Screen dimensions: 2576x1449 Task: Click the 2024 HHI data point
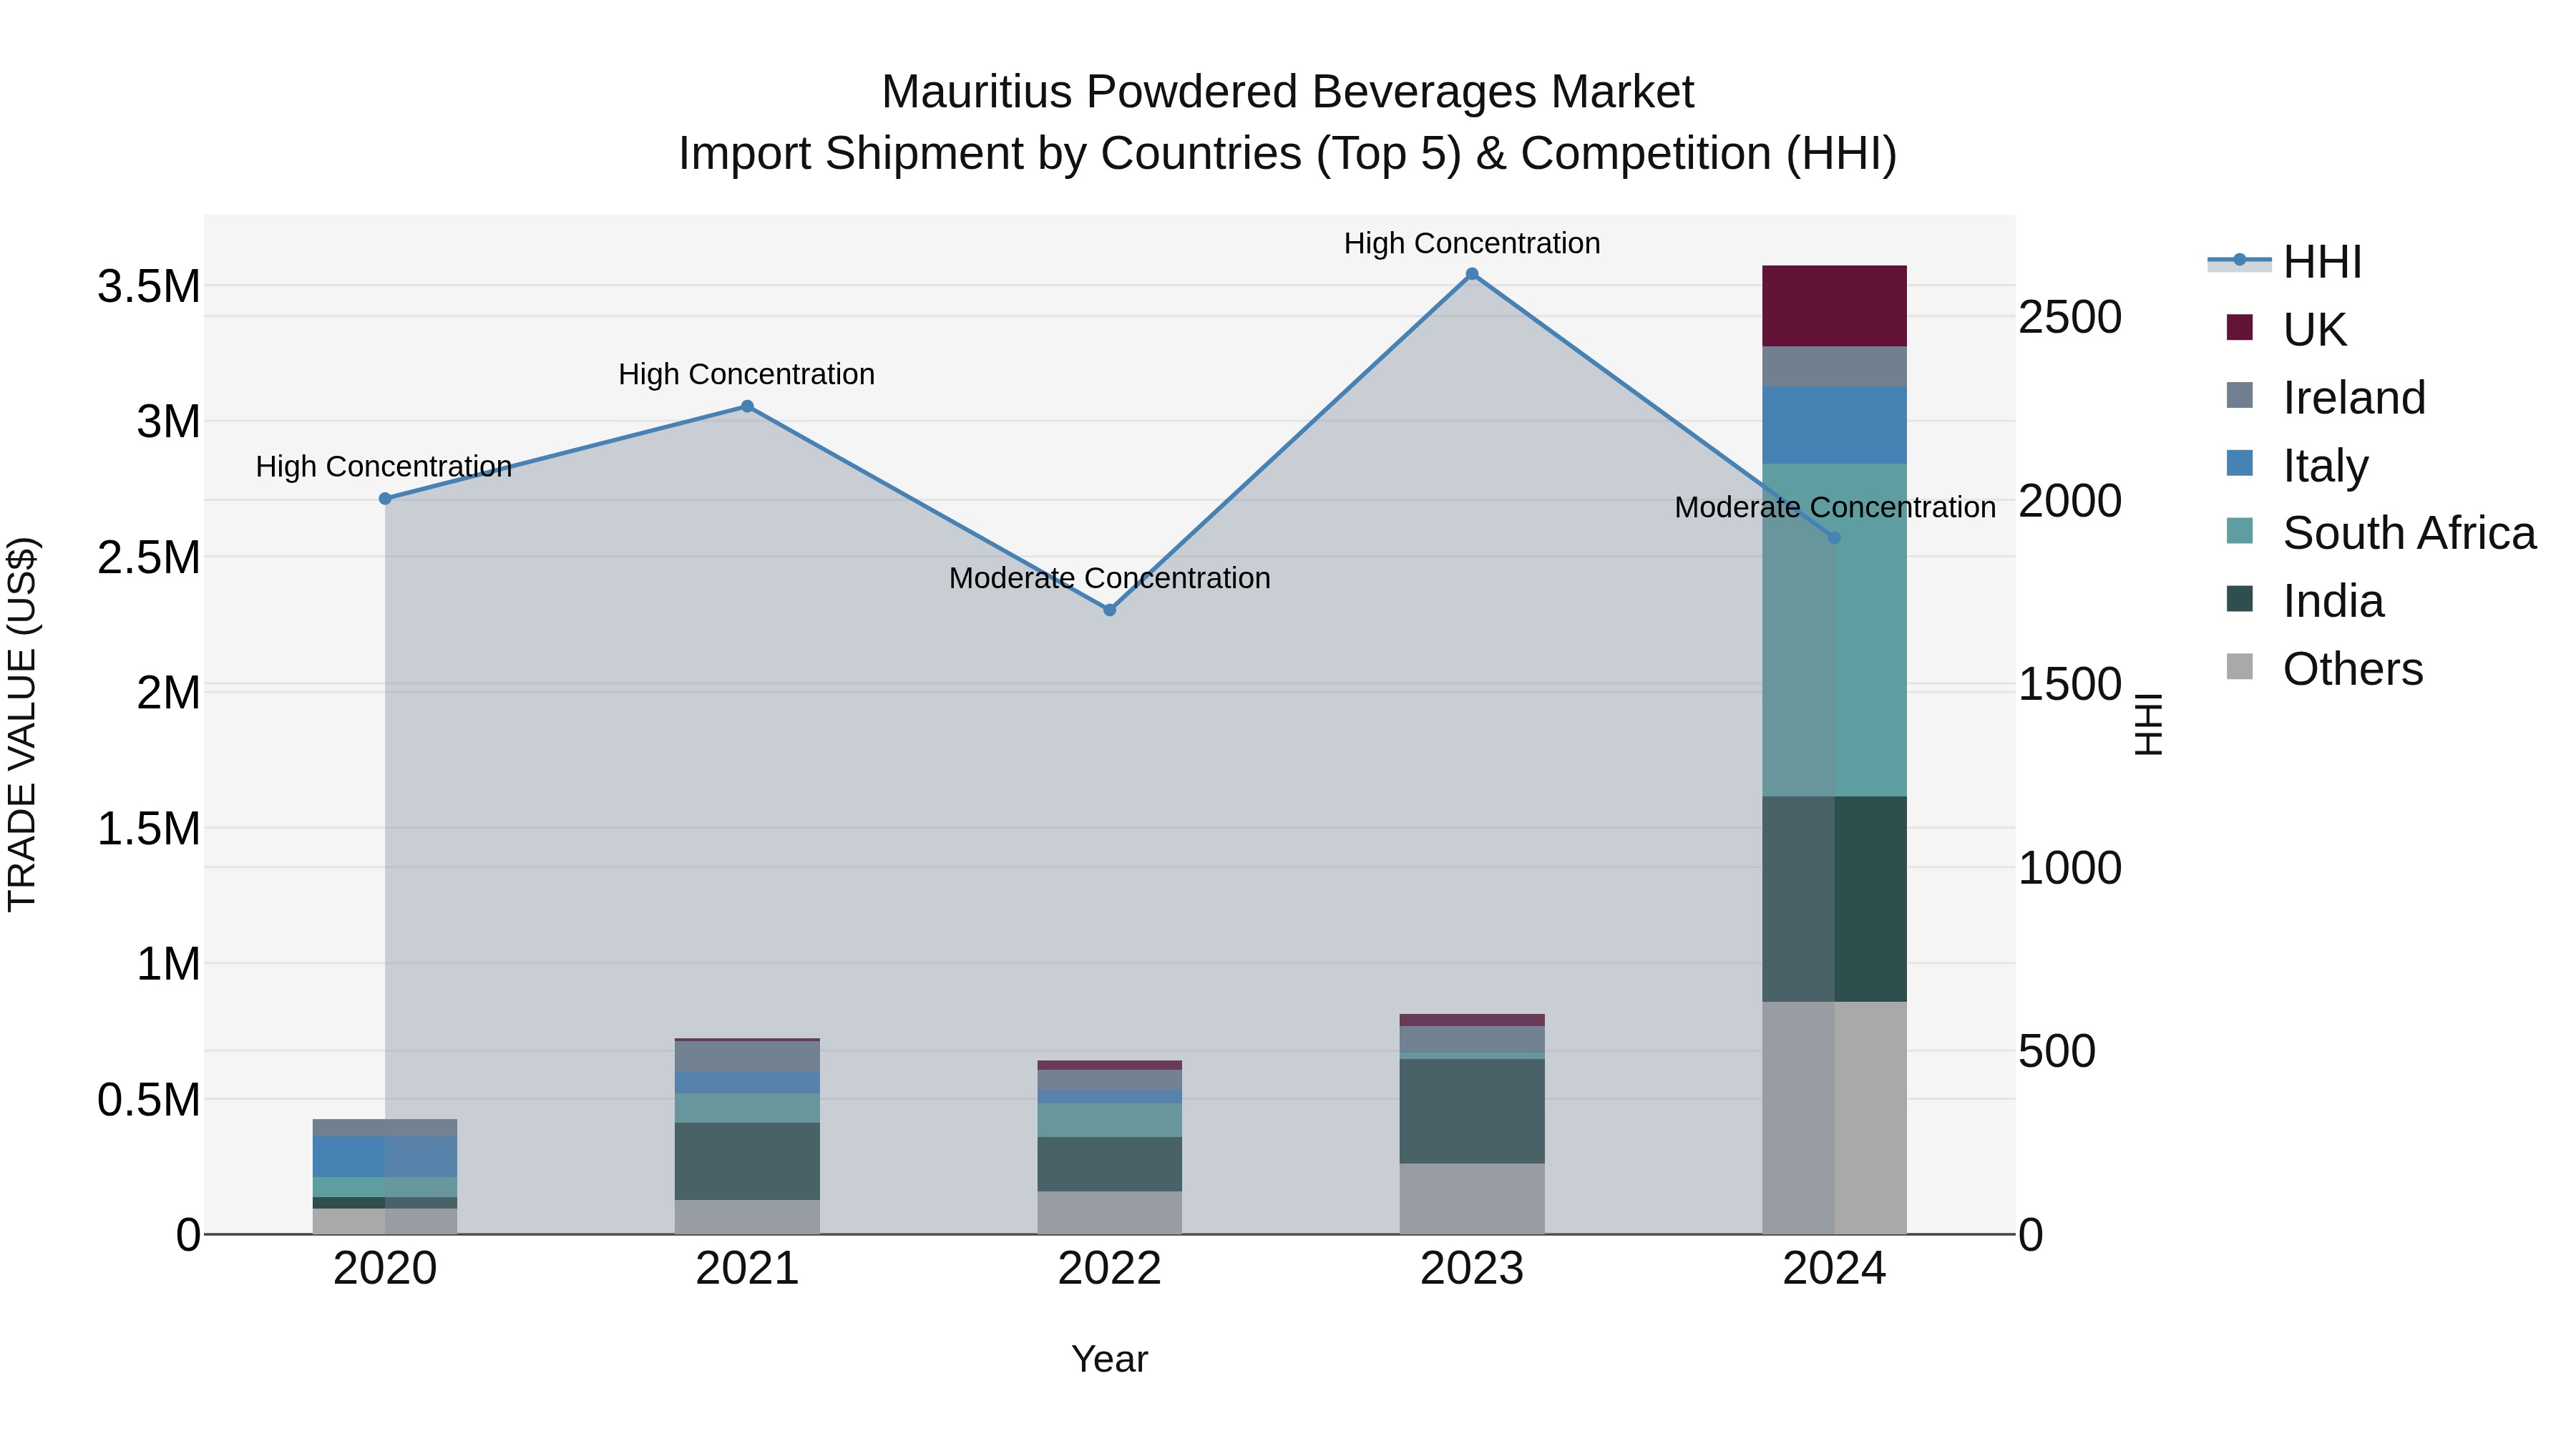point(1834,538)
